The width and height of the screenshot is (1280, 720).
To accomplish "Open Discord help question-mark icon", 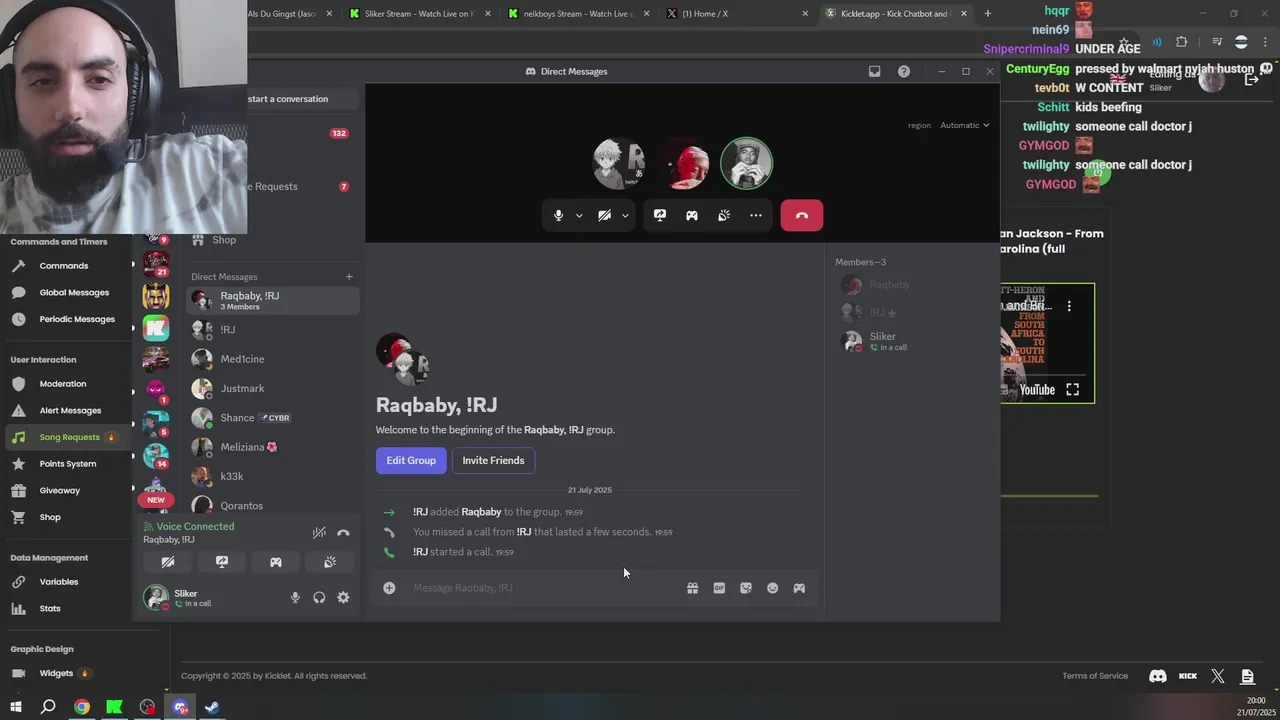I will click(x=904, y=71).
